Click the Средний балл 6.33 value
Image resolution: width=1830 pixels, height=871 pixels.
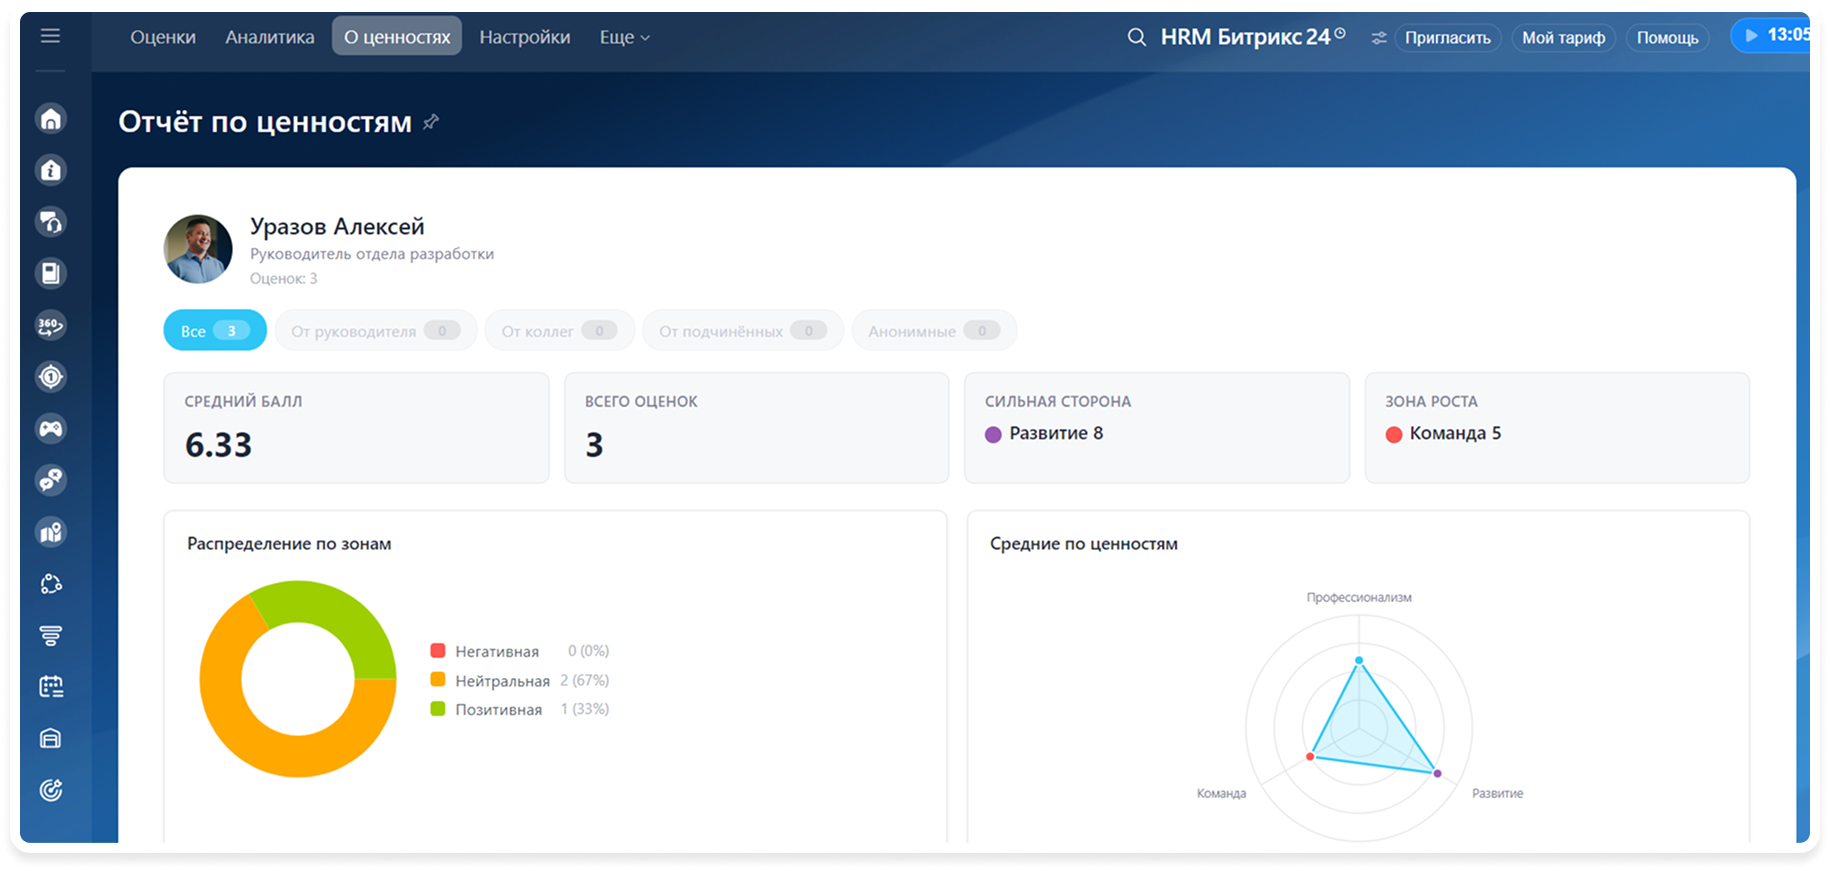pyautogui.click(x=219, y=445)
